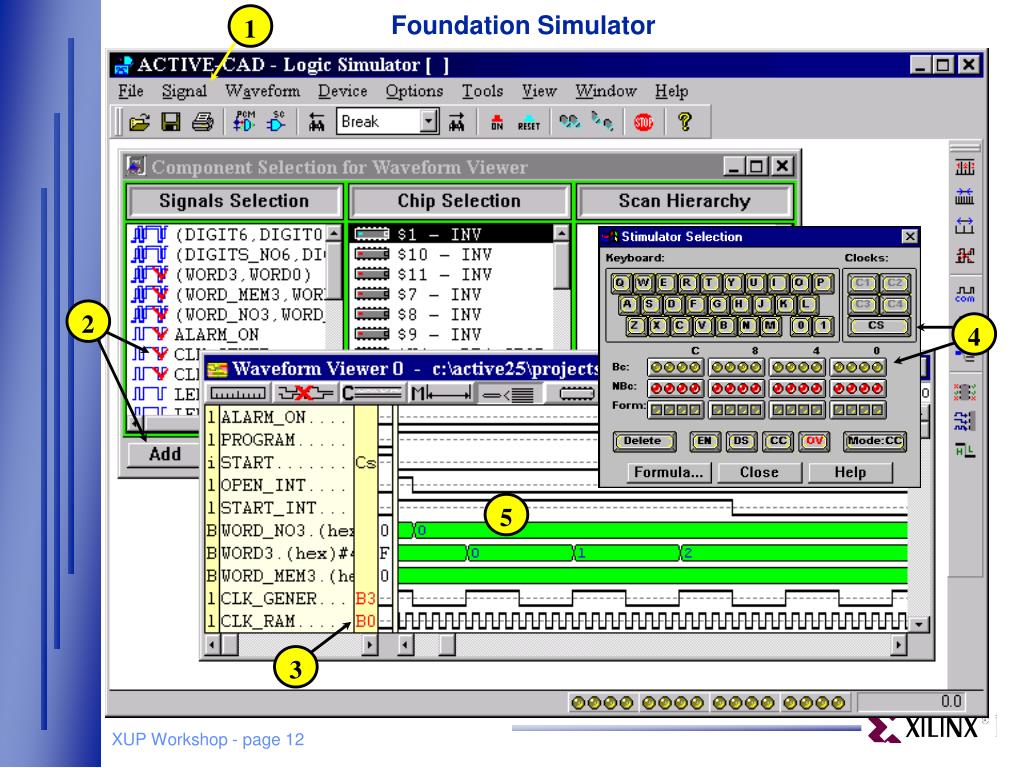Toggle the red OV button

click(x=814, y=441)
